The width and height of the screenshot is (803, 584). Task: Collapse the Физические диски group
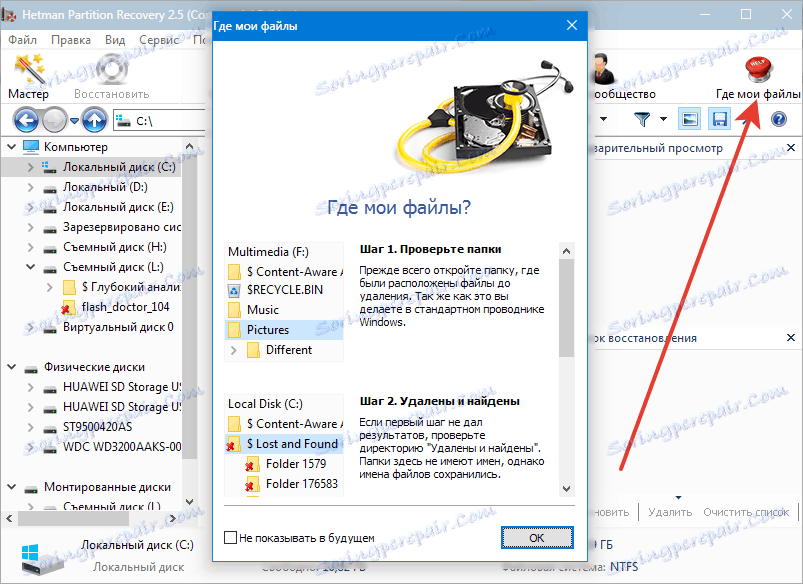tap(11, 367)
